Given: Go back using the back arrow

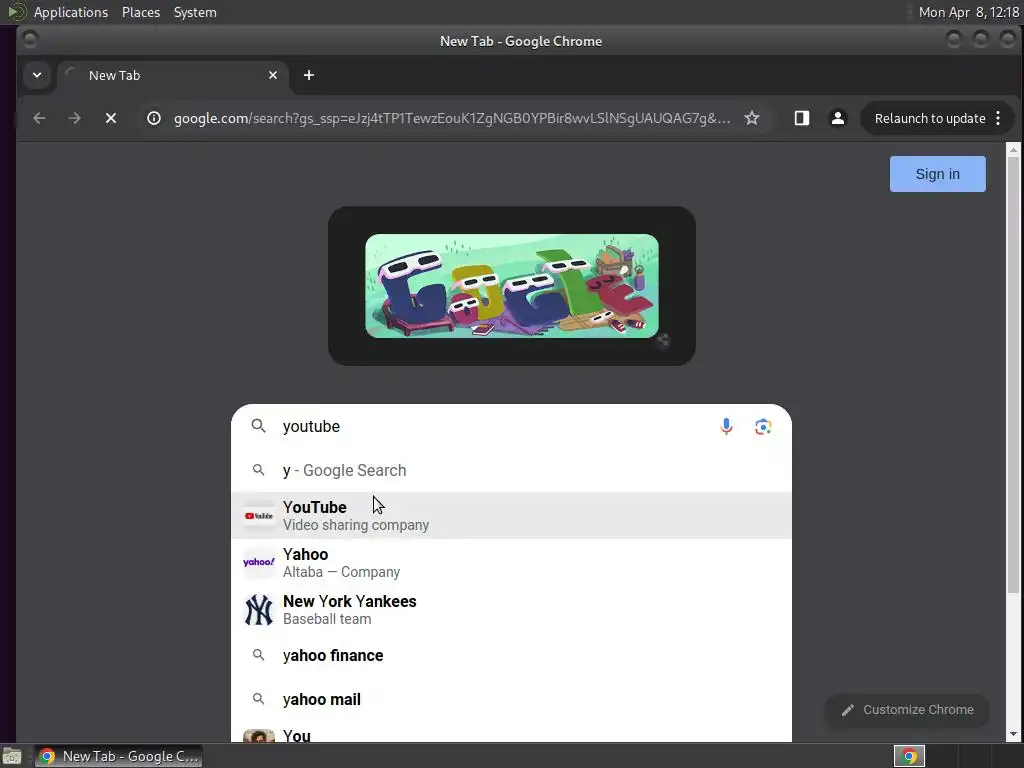Looking at the screenshot, I should (x=39, y=118).
